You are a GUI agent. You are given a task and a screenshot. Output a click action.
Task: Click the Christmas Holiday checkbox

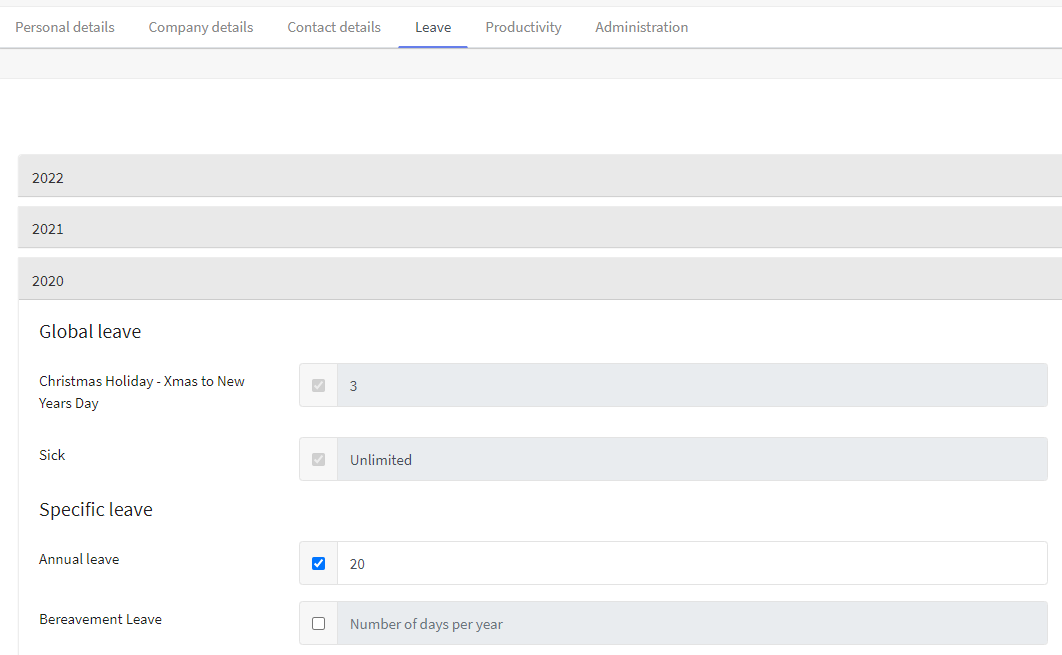(318, 385)
